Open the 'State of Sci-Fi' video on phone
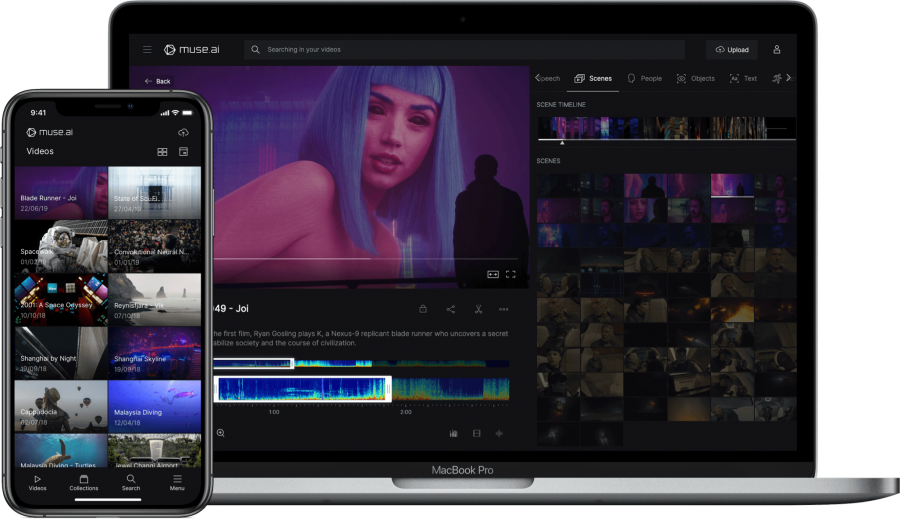900x519 pixels. click(x=154, y=193)
